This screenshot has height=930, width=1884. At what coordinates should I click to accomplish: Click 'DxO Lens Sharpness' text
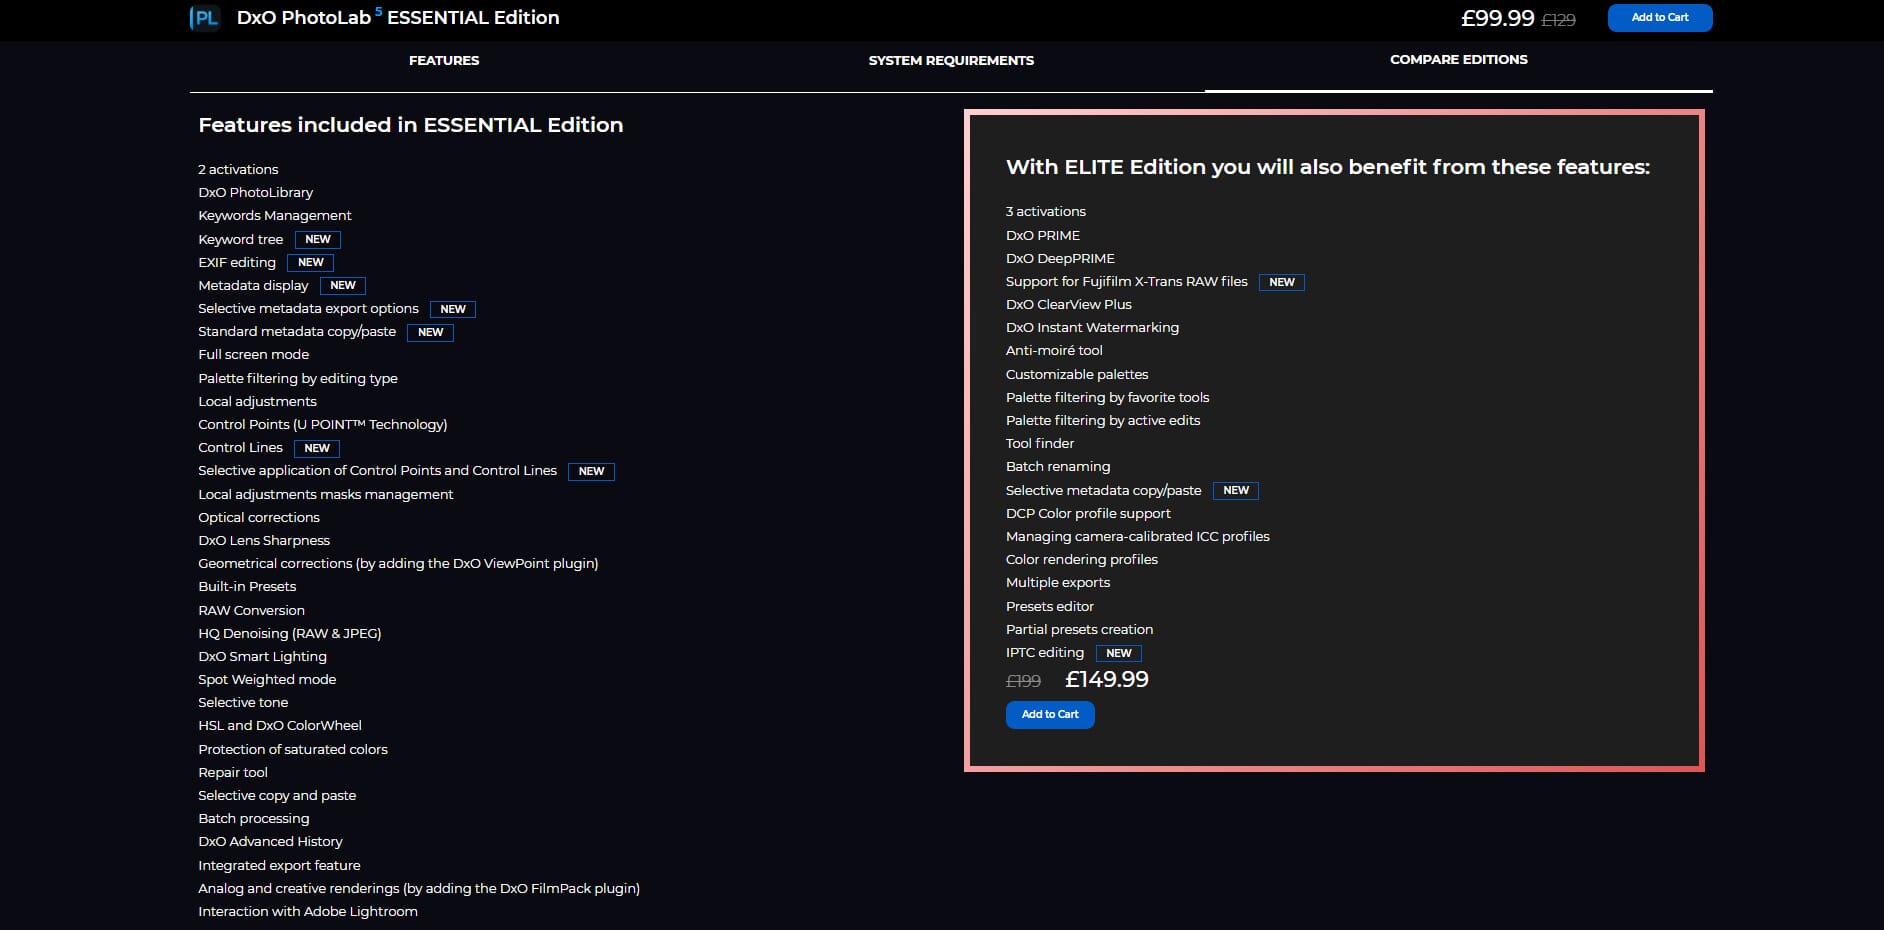(x=264, y=541)
